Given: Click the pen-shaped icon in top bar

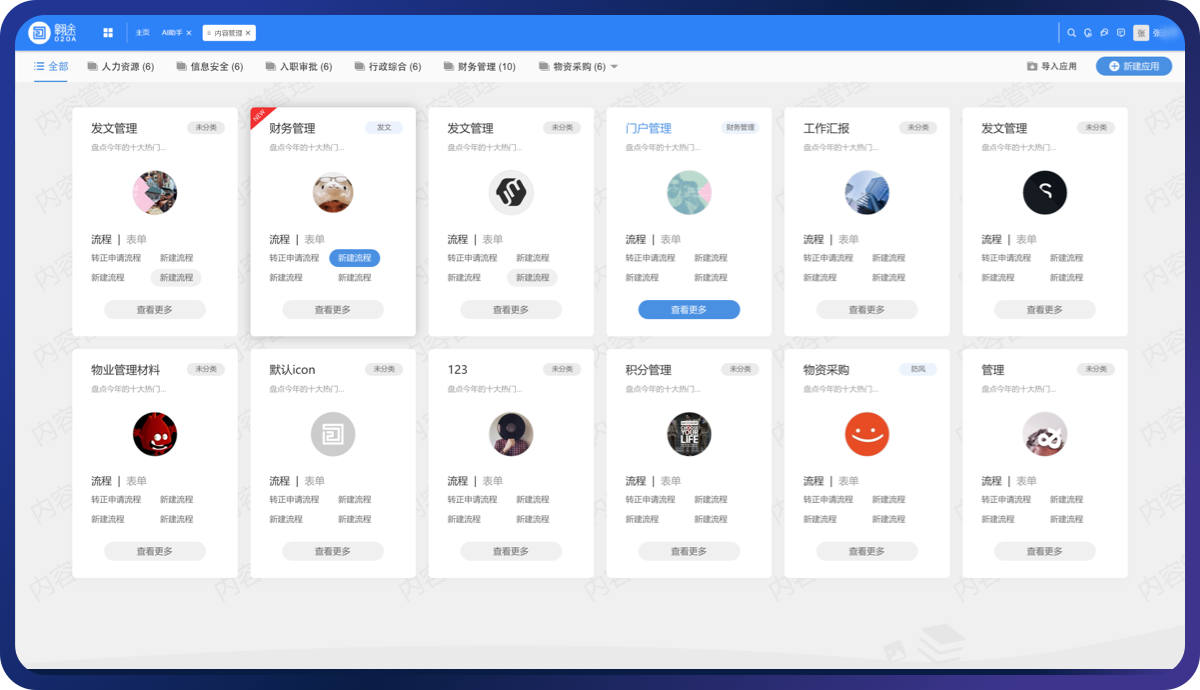Looking at the screenshot, I should (1104, 33).
